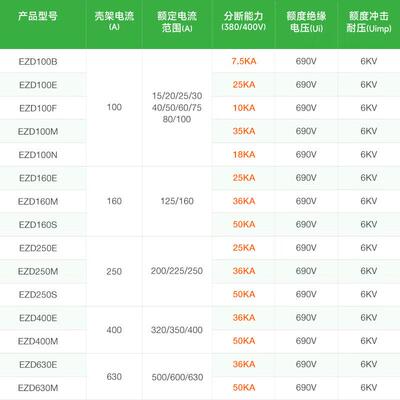
Task: Click the 额定电流范围(A) column header
Action: pyautogui.click(x=177, y=22)
